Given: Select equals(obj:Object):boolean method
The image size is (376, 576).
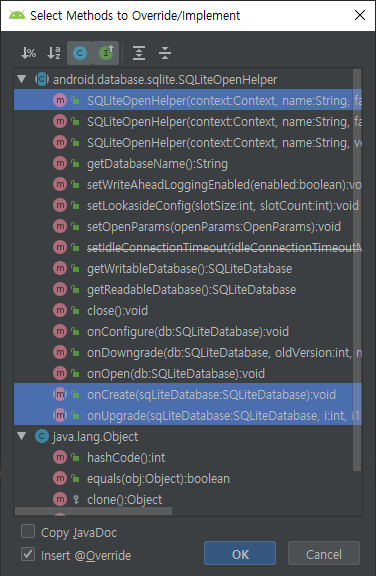Looking at the screenshot, I should coord(188,478).
